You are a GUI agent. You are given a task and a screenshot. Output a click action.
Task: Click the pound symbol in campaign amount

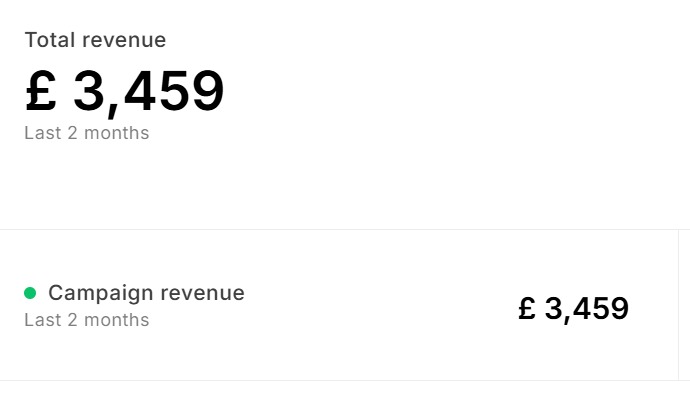(x=527, y=308)
